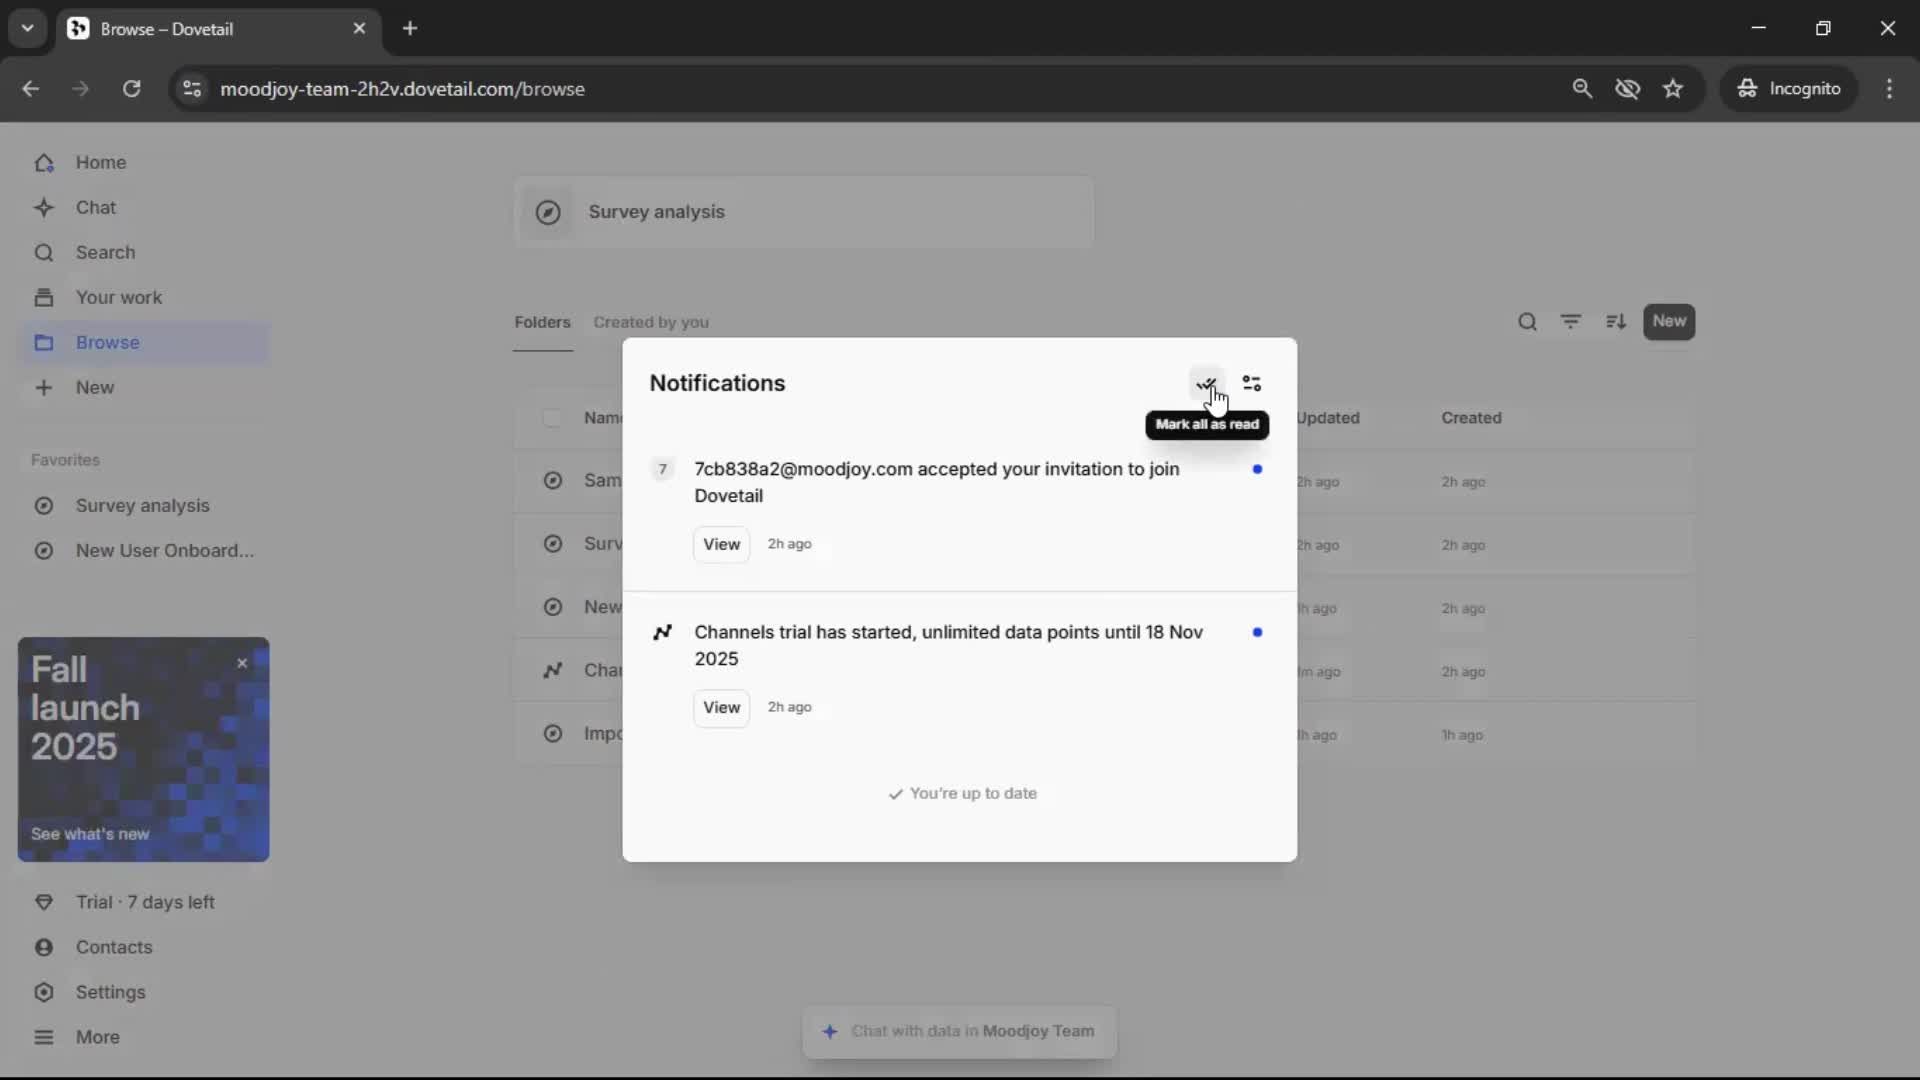Open the tab search dropdown arrow
This screenshot has width=1920, height=1080.
pos(27,28)
